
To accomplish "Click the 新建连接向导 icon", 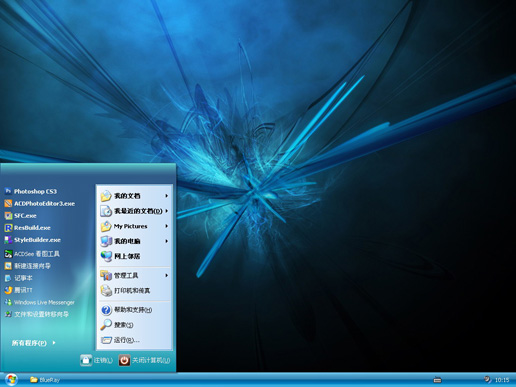I will click(x=8, y=266).
